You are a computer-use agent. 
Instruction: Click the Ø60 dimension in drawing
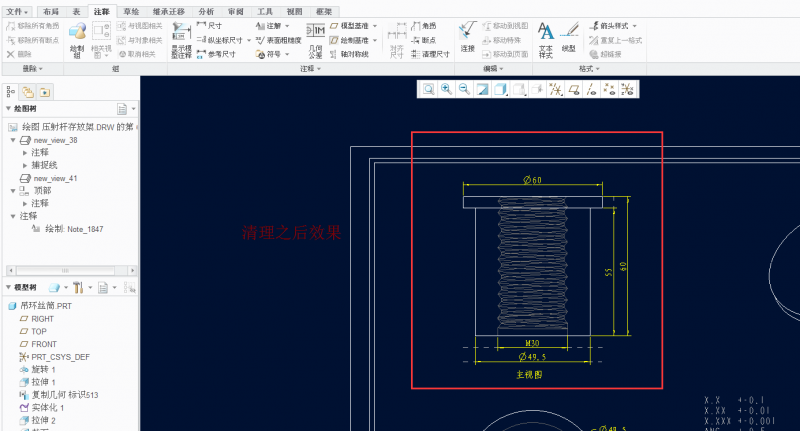pos(532,180)
